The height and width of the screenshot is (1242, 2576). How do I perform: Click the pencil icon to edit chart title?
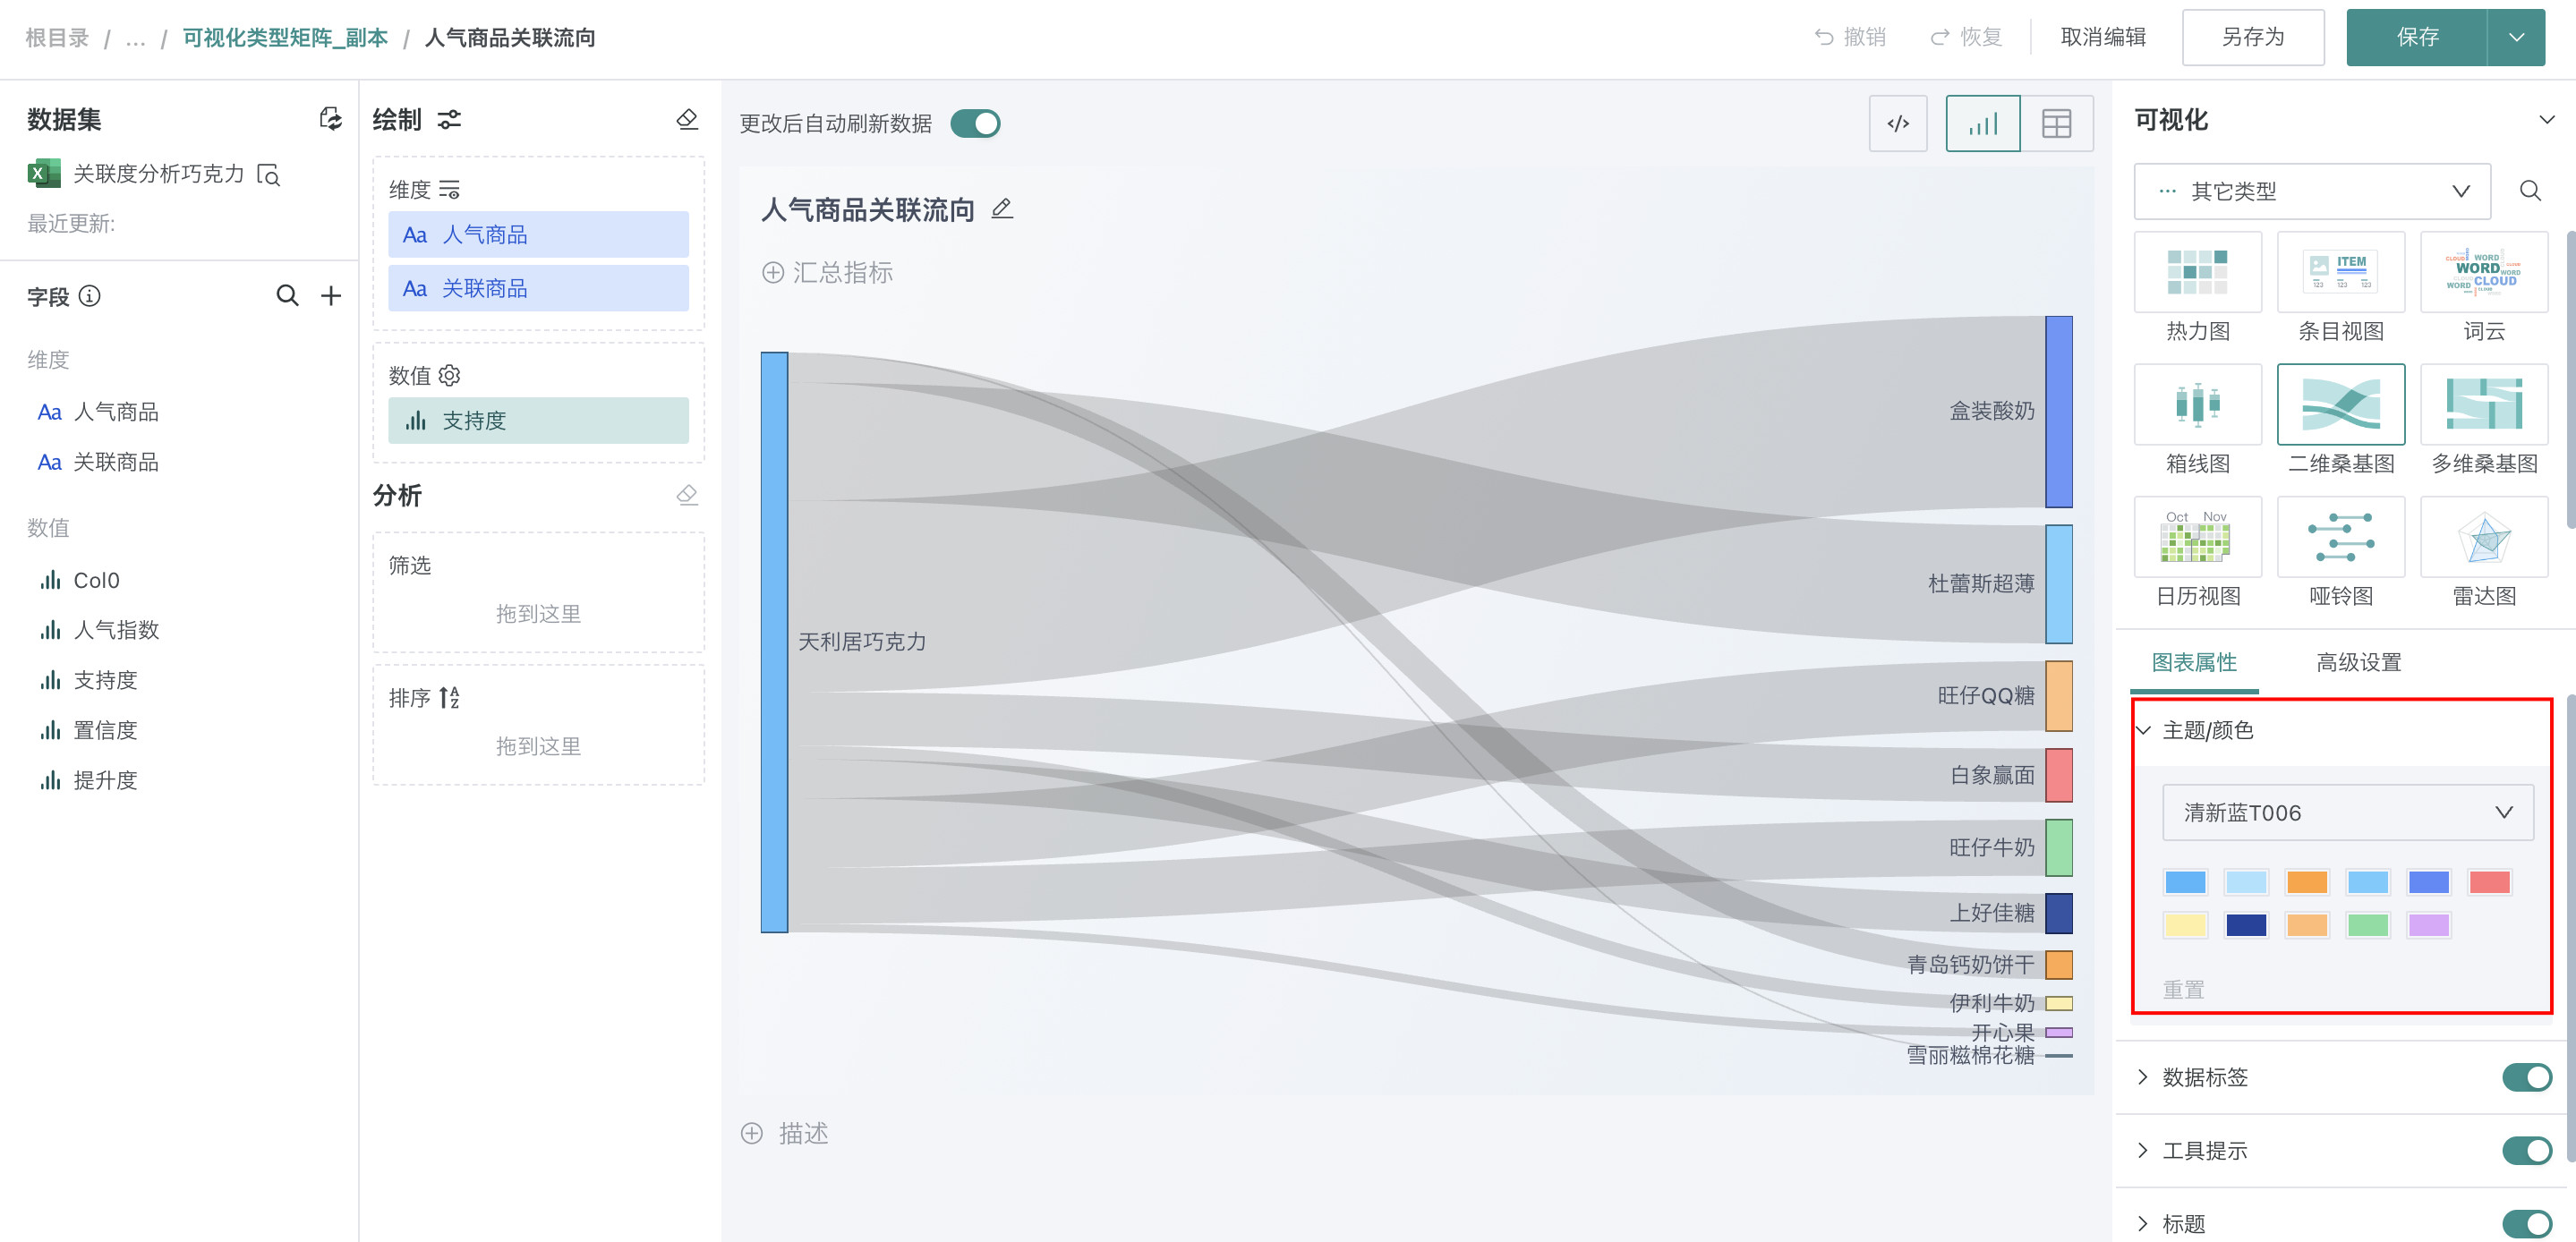1002,209
